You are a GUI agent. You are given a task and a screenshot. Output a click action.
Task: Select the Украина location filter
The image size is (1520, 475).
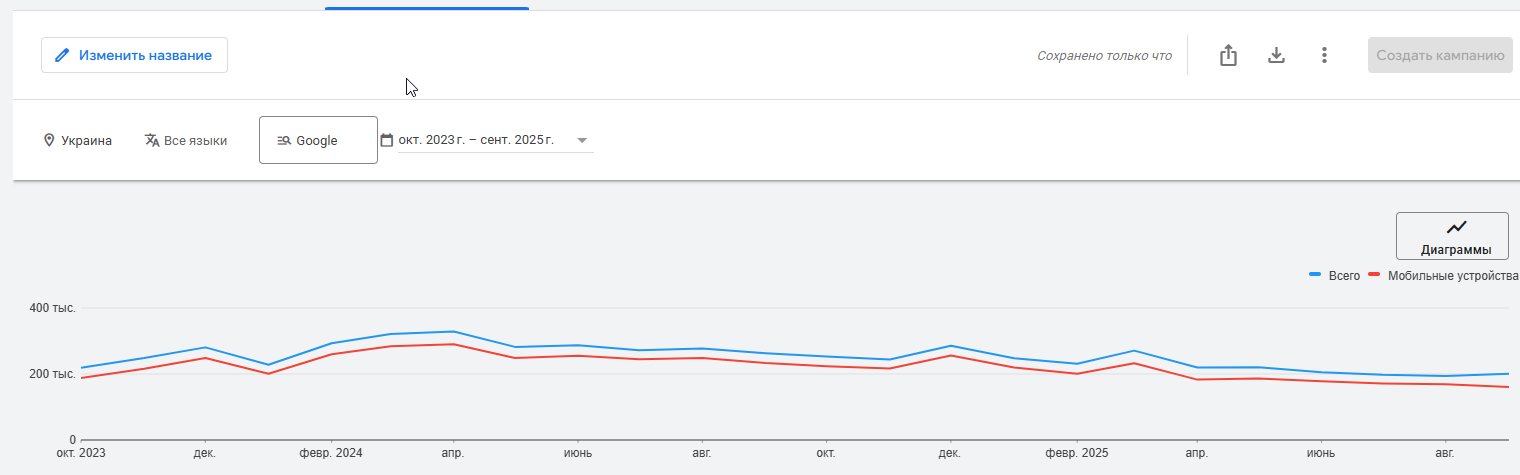[x=86, y=141]
